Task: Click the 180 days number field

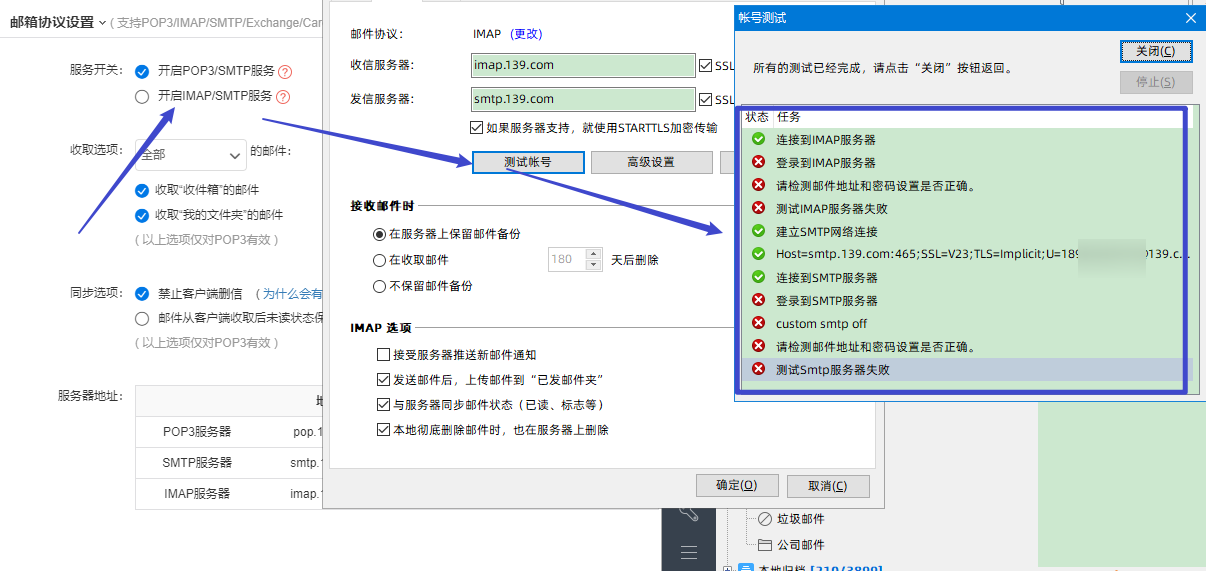Action: (568, 260)
